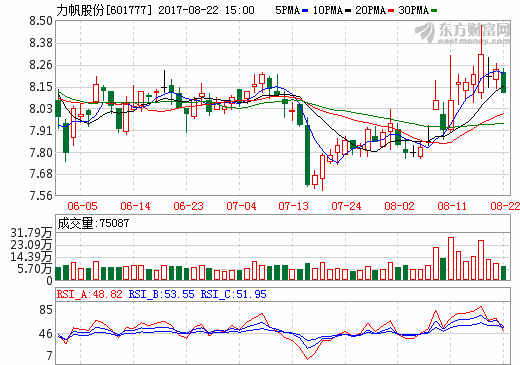This screenshot has width=520, height=365.
Task: Click the tallest red volume bar near 08-11
Action: pos(451,259)
